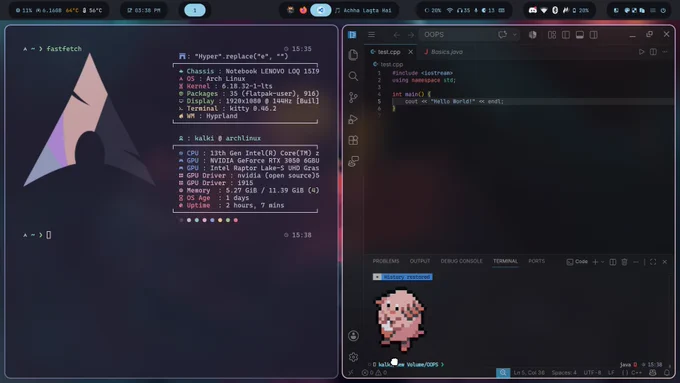Kill the terminal with the trash icon
The height and width of the screenshot is (383, 680).
[x=624, y=262]
